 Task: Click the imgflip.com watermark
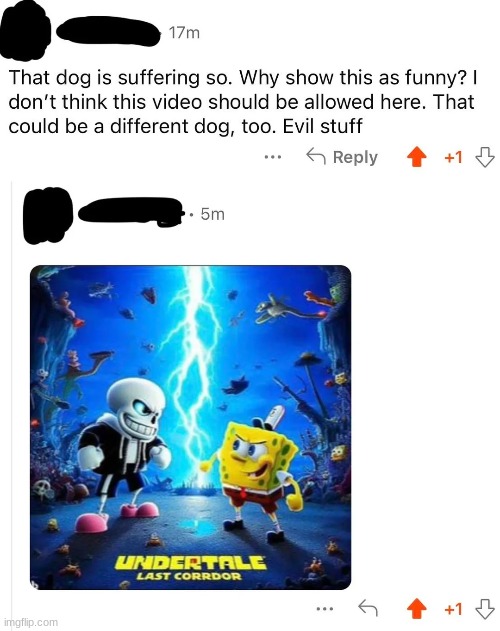(x=30, y=622)
